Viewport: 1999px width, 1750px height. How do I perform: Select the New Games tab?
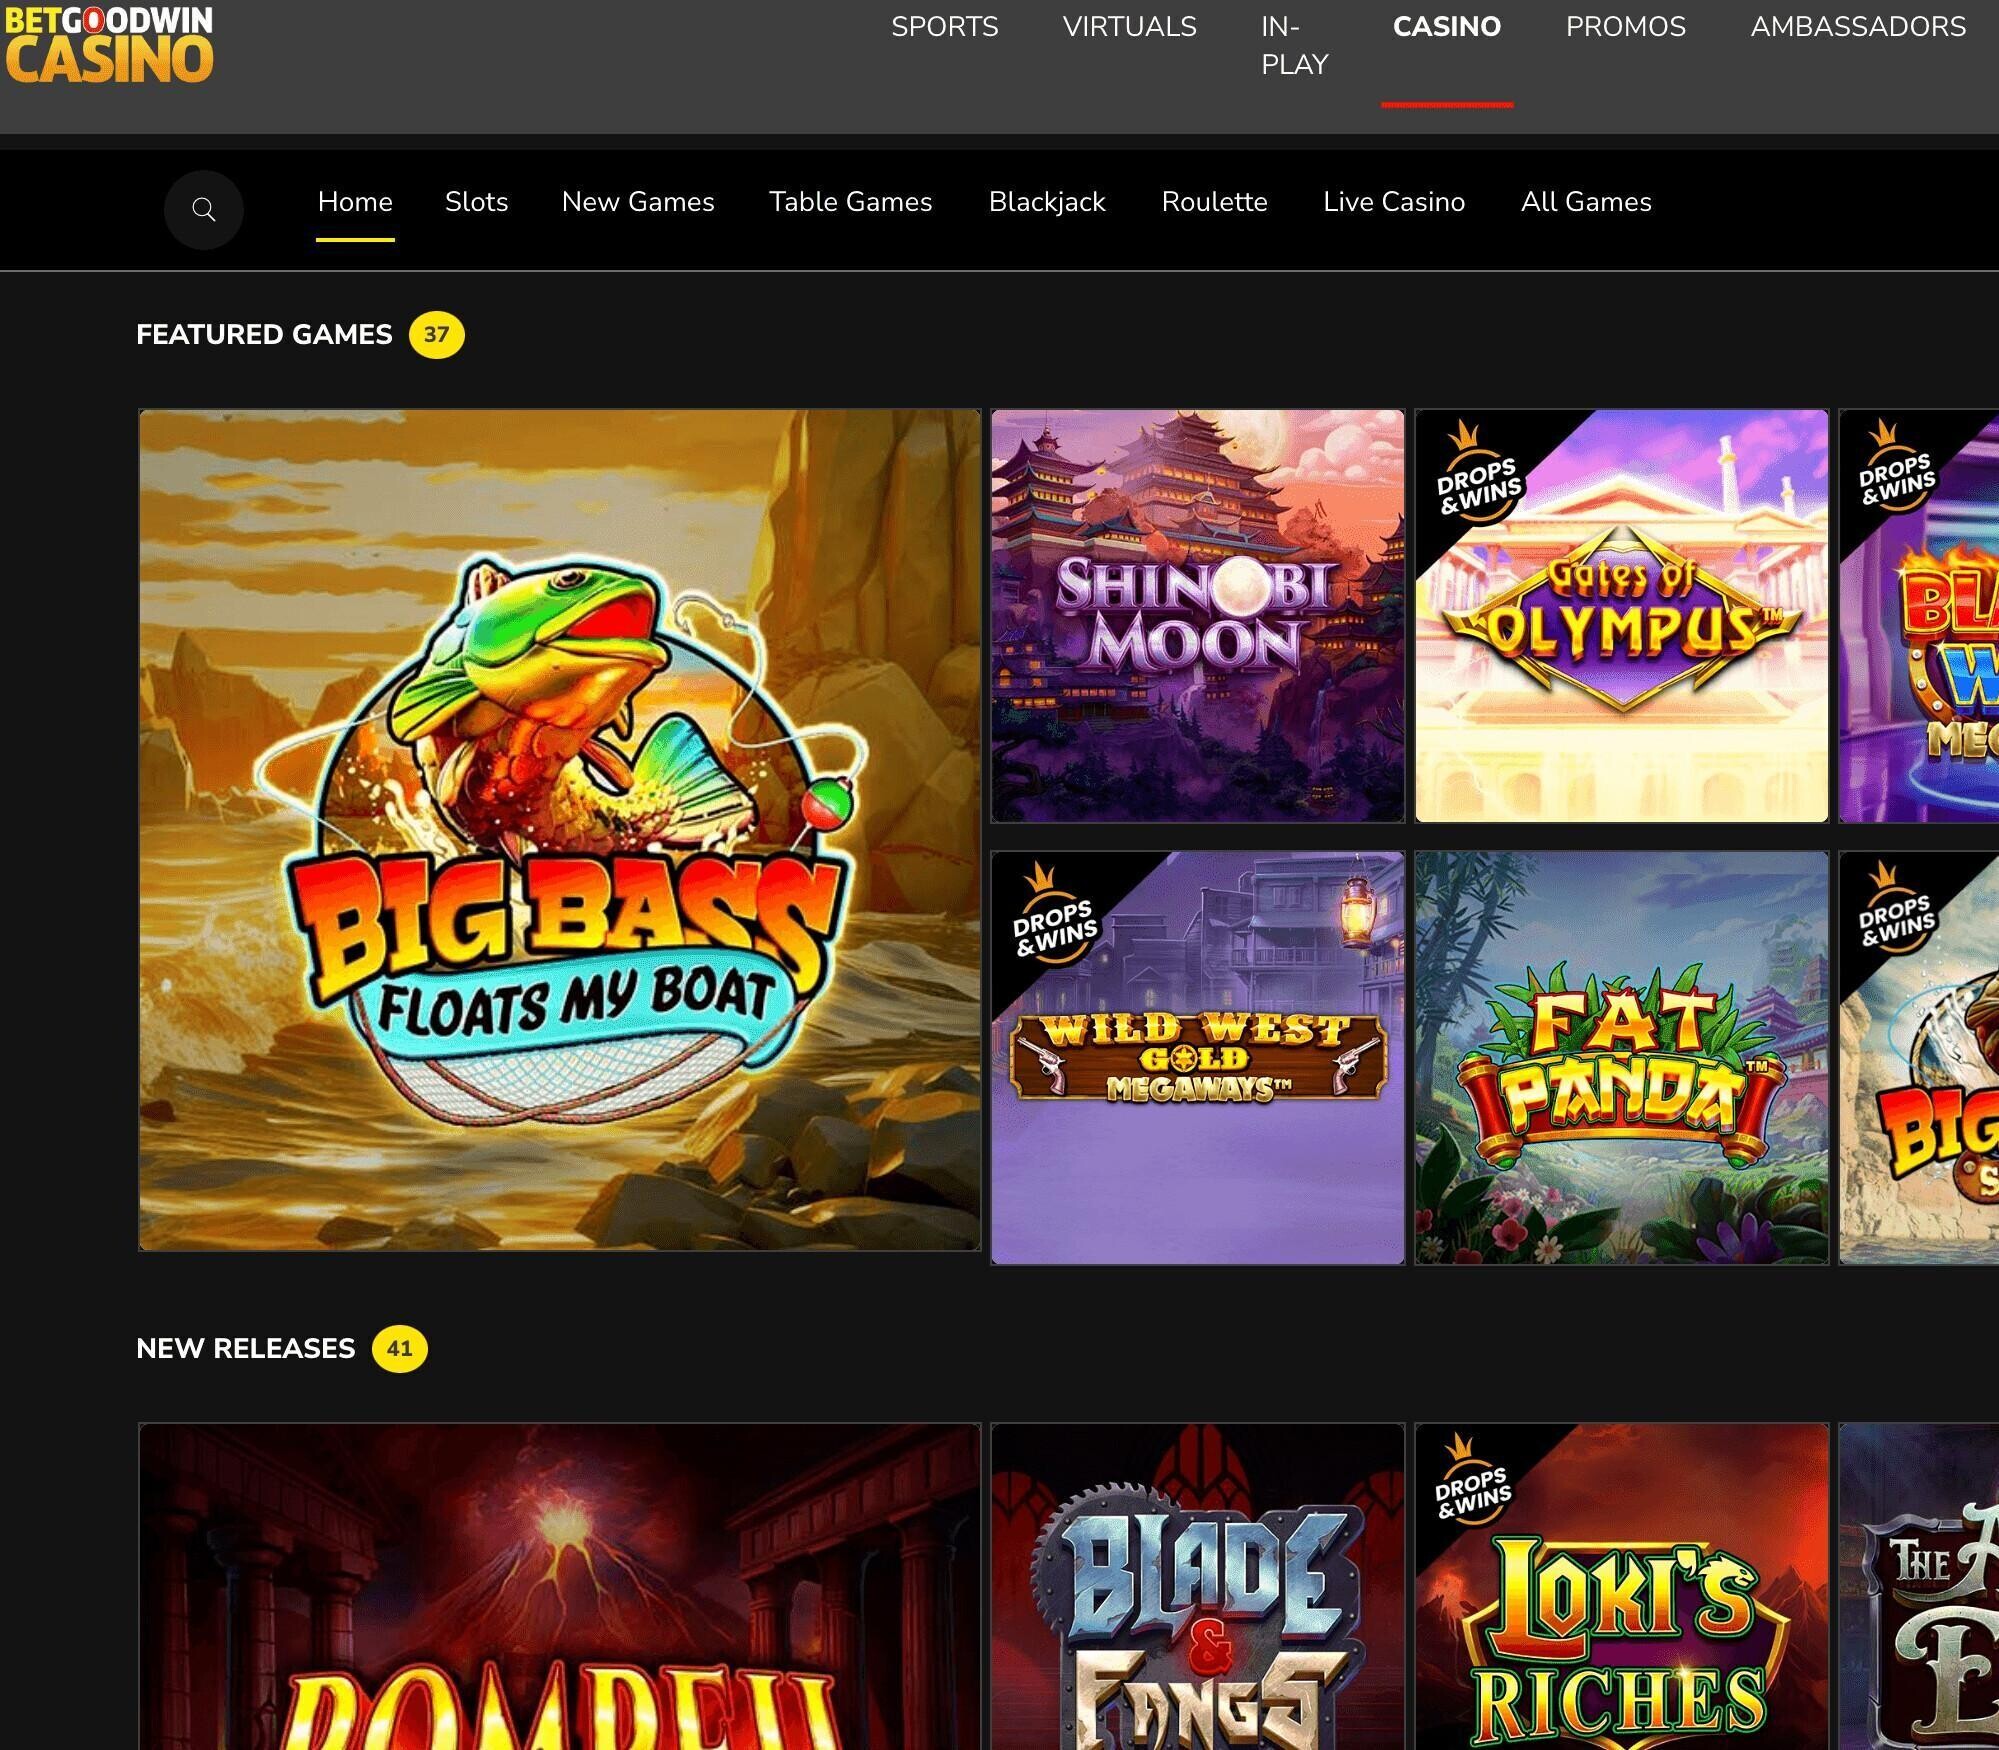point(638,202)
